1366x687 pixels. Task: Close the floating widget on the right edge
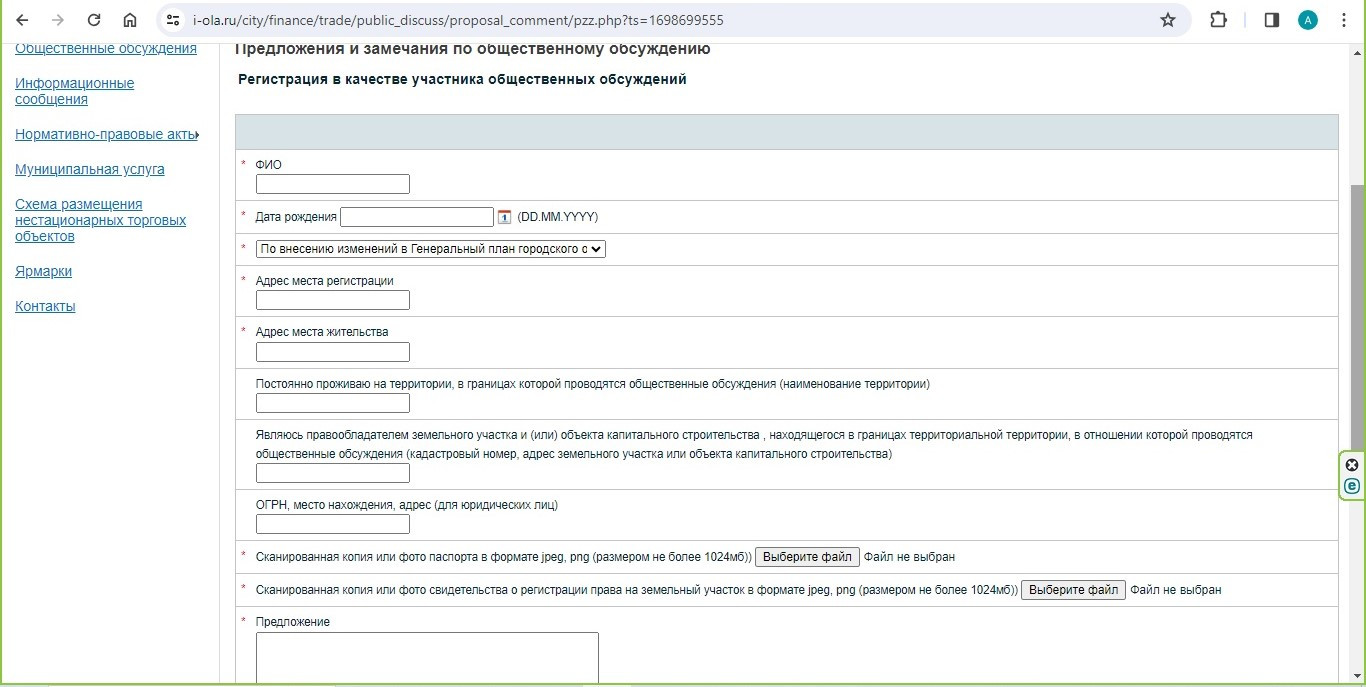click(1352, 465)
